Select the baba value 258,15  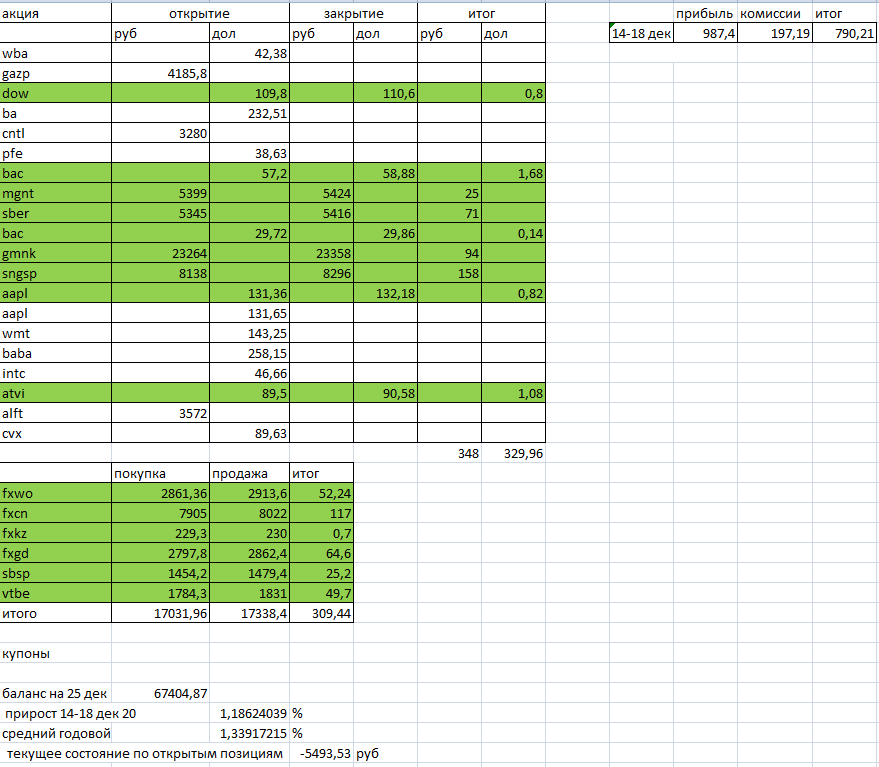(249, 353)
